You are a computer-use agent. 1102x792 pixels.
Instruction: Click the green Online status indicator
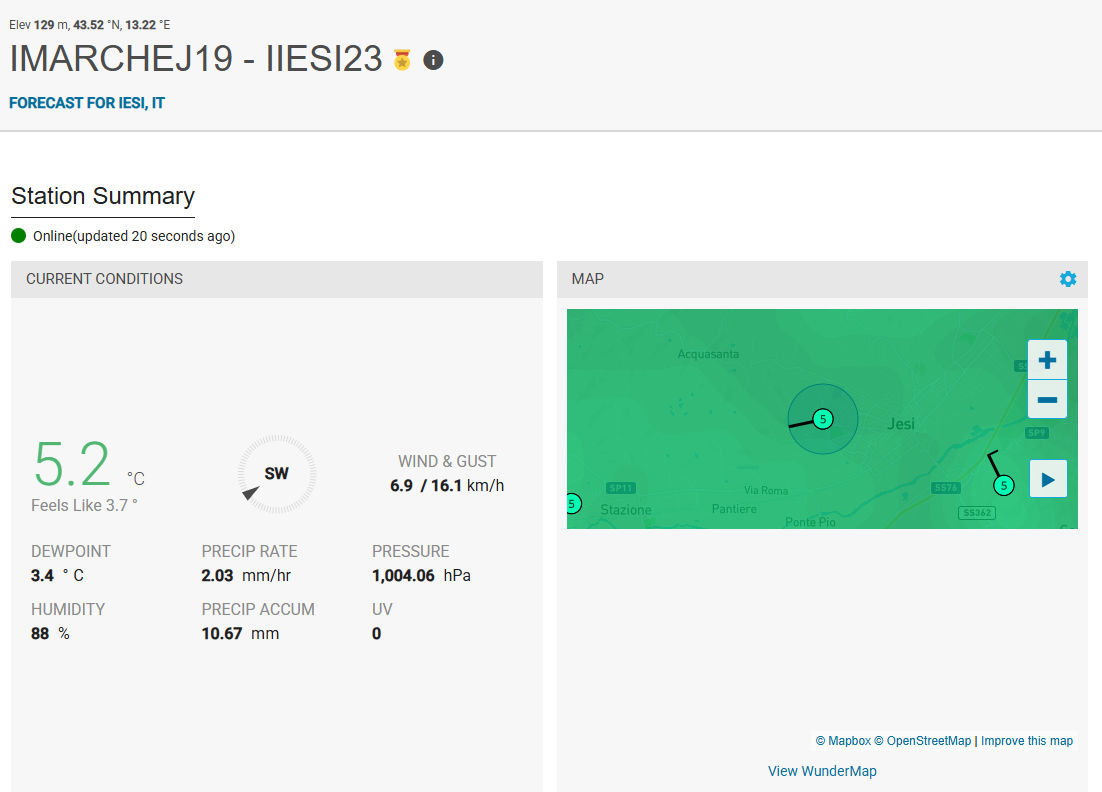tap(19, 236)
